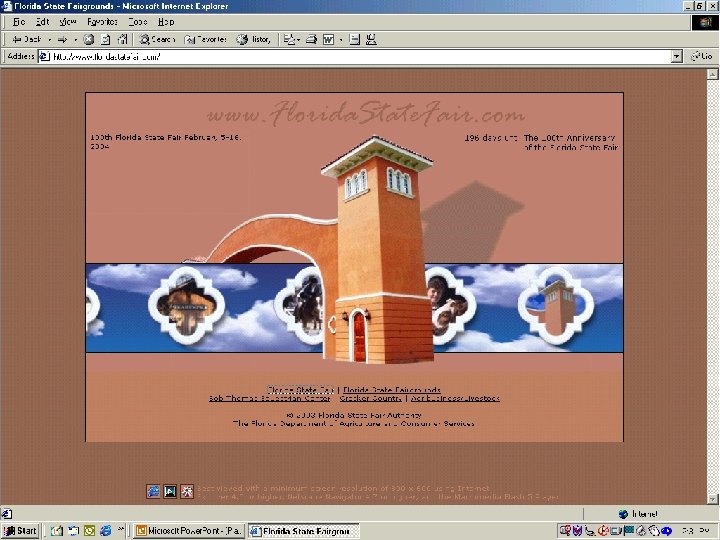This screenshot has height=540, width=720.
Task: Click the first system tray icon
Action: coord(565,531)
